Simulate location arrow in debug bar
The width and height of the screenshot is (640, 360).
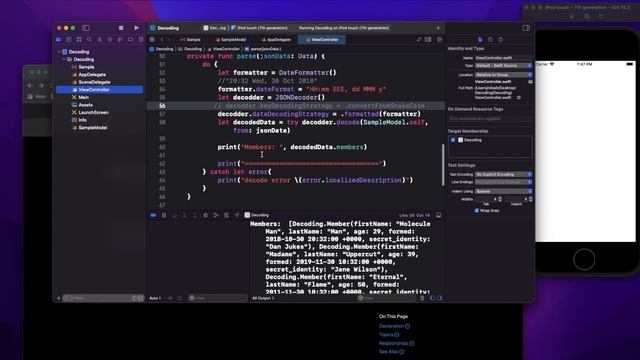237,215
